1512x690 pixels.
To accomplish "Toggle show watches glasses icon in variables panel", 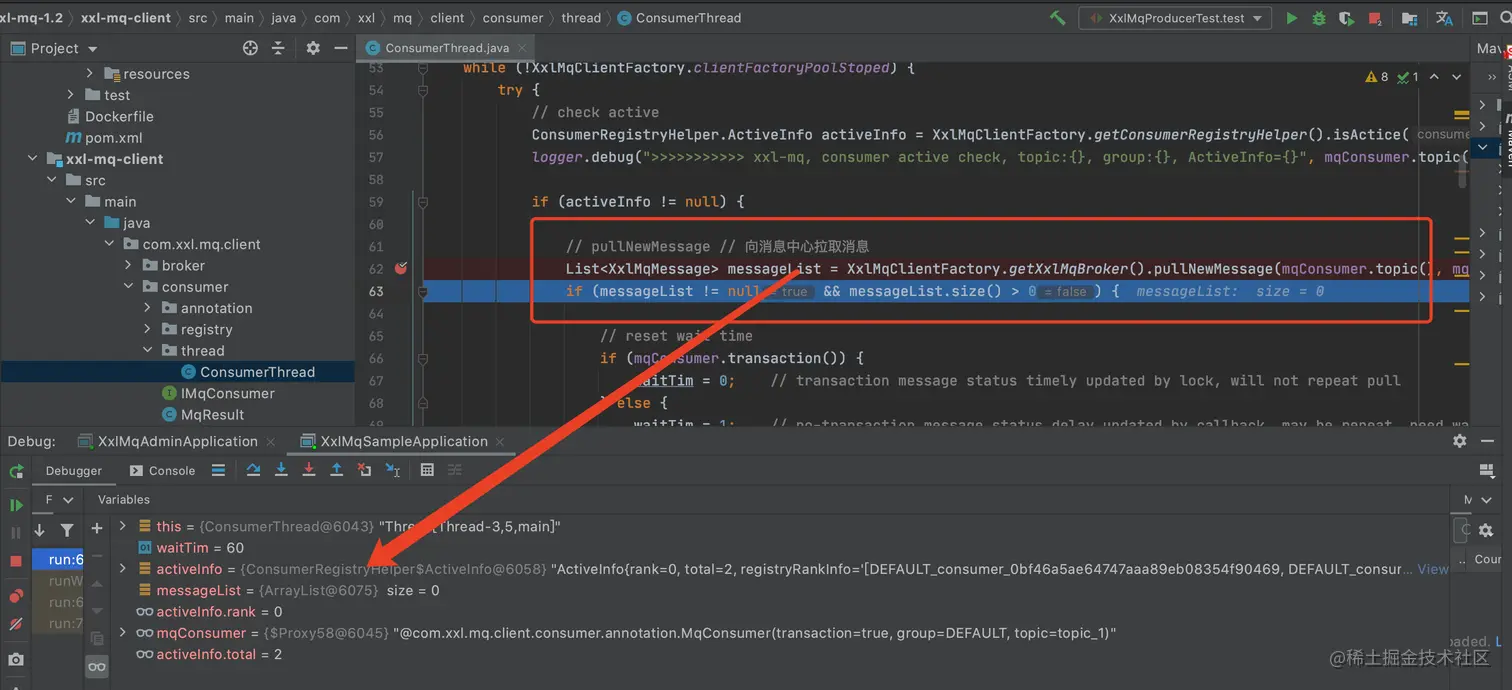I will coord(97,666).
